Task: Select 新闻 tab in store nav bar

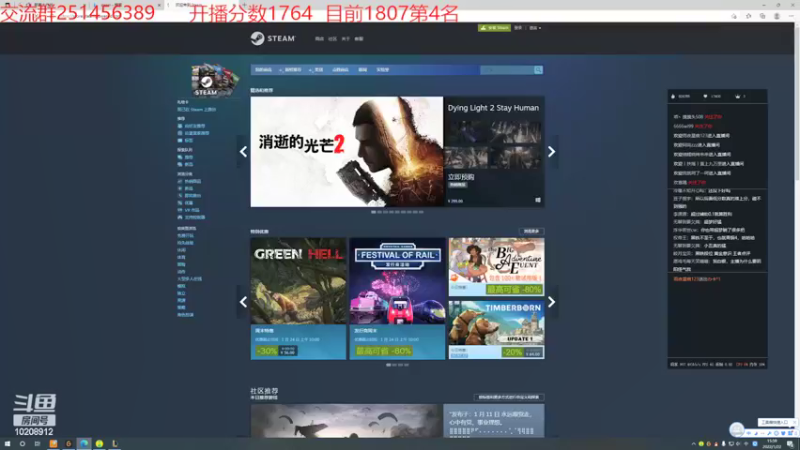Action: coord(363,70)
